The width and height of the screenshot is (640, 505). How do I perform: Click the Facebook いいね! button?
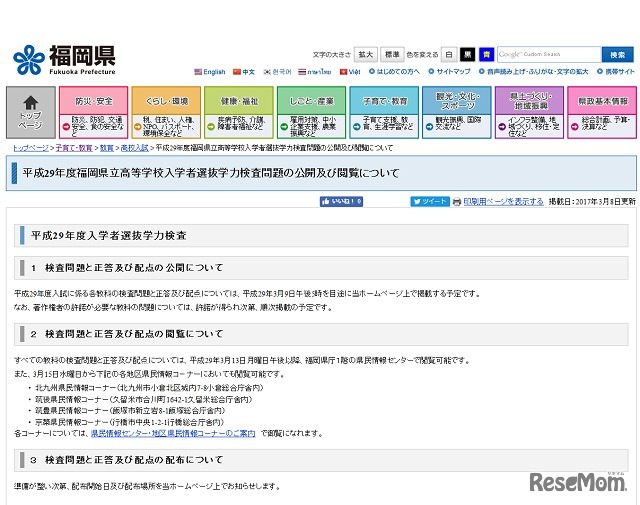(341, 201)
